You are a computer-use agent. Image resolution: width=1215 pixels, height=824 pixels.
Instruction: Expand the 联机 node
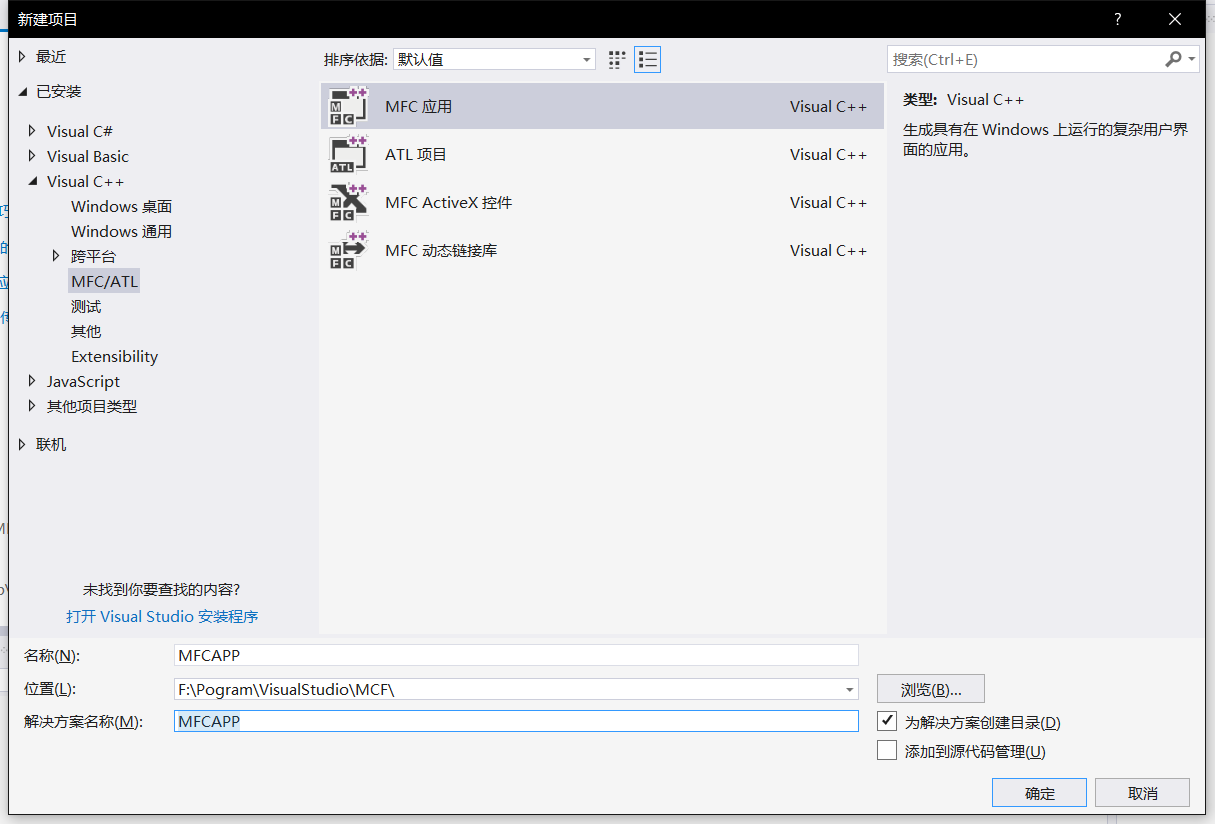point(23,444)
